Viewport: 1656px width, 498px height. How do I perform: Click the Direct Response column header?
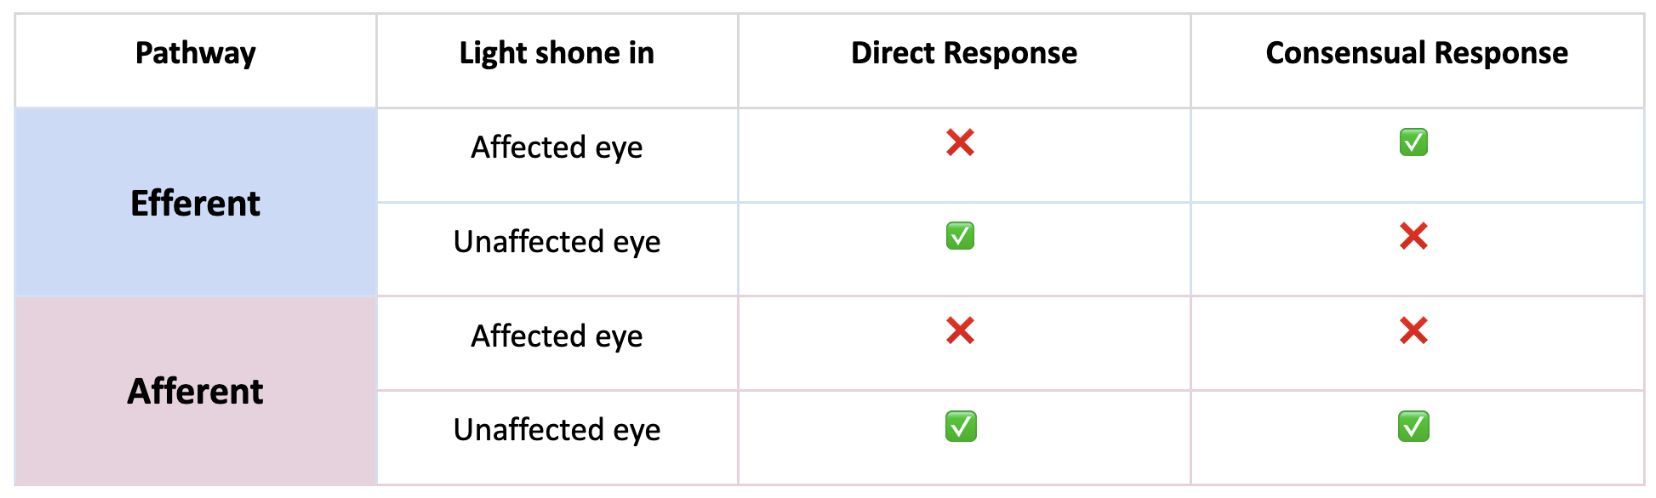point(964,53)
